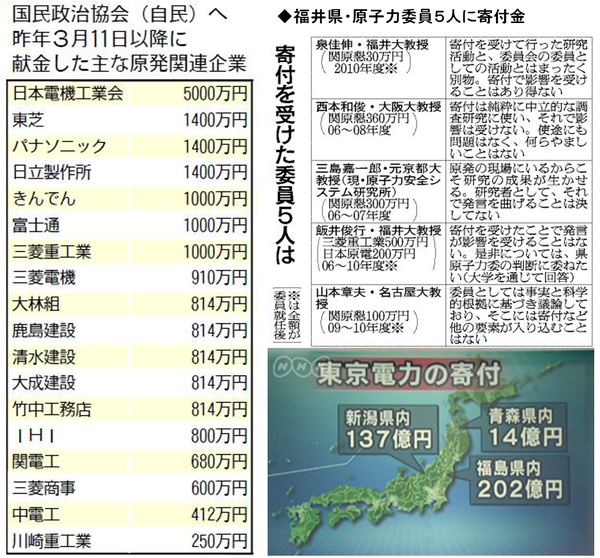The image size is (600, 558).
Task: Click the 600万円 amount
Action: tap(219, 488)
